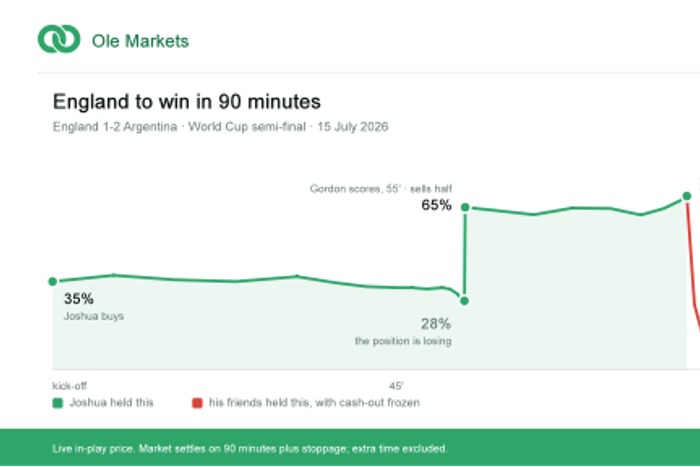Image resolution: width=700 pixels, height=467 pixels.
Task: Click the 28% price label
Action: pos(436,324)
